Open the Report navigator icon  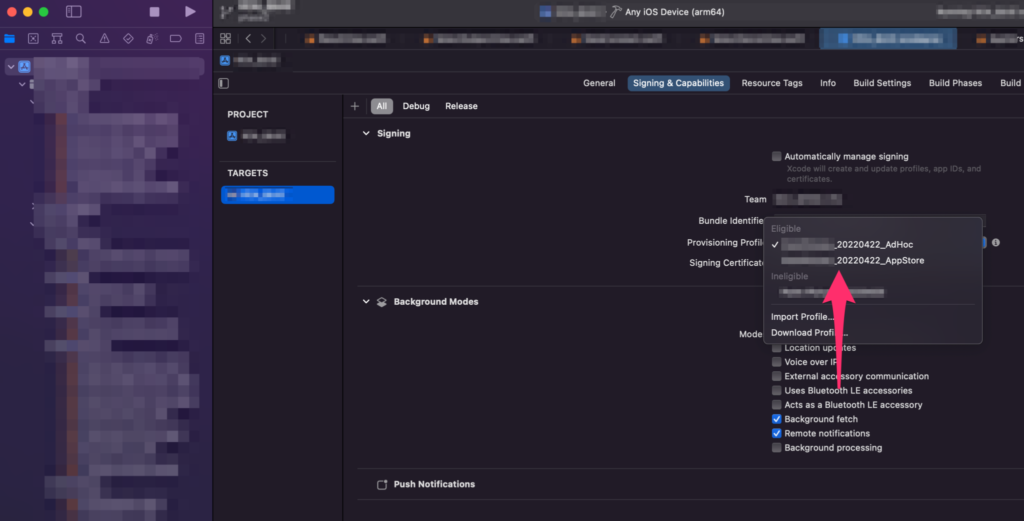pyautogui.click(x=200, y=39)
